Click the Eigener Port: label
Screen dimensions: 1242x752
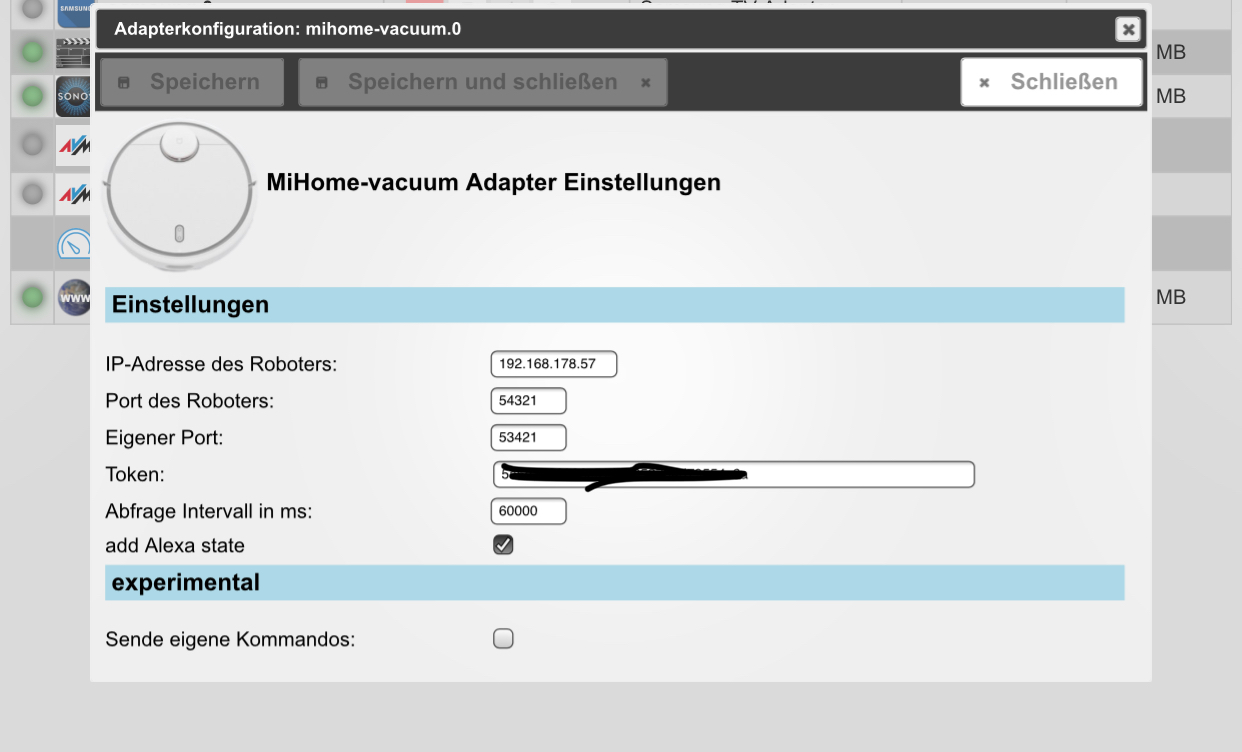click(x=165, y=438)
